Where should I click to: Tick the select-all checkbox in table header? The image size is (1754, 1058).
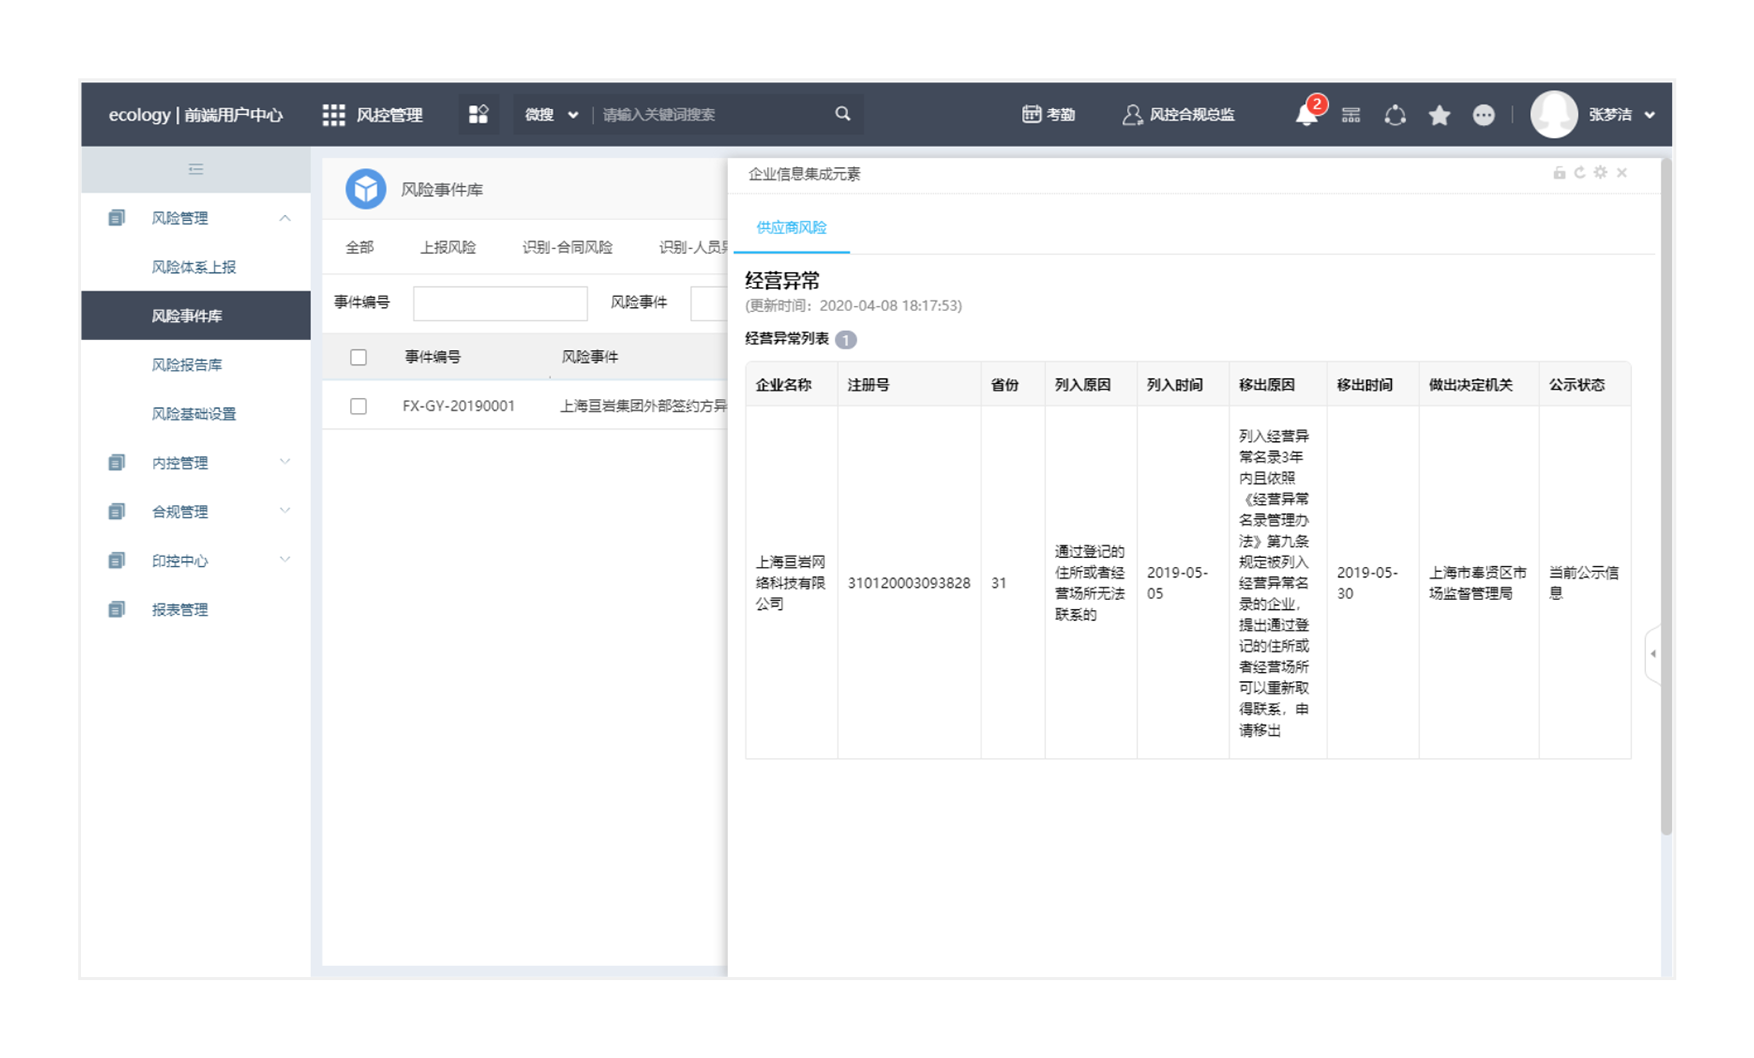[358, 357]
